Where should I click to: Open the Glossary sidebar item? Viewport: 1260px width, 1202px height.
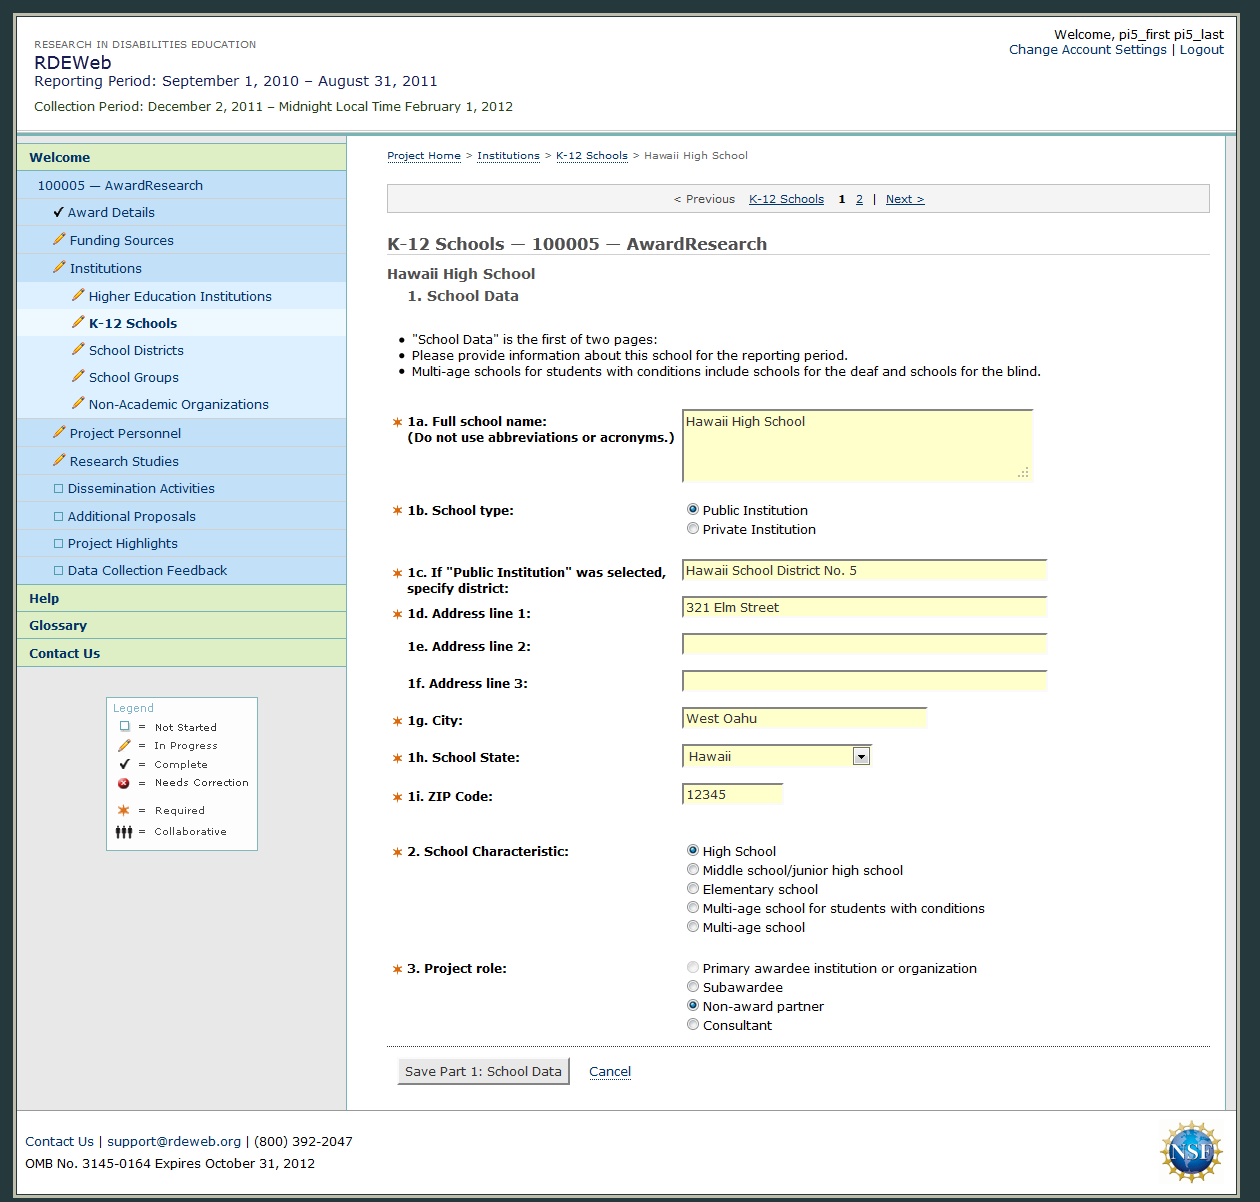[58, 626]
